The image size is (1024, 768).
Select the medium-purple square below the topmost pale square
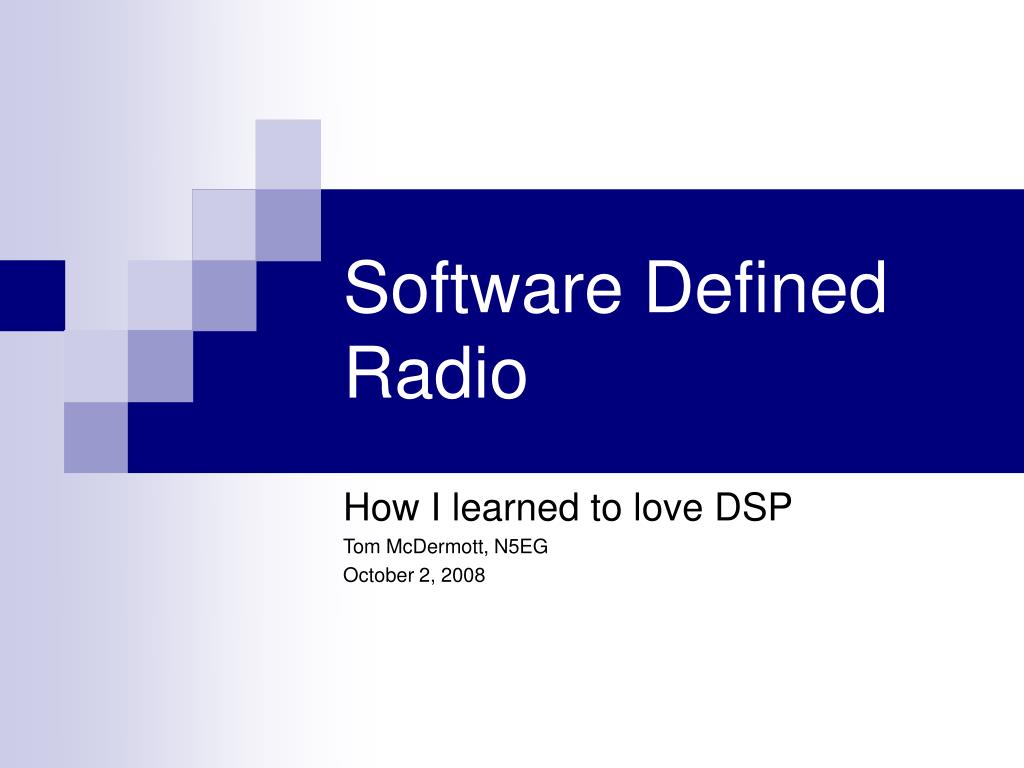click(288, 225)
